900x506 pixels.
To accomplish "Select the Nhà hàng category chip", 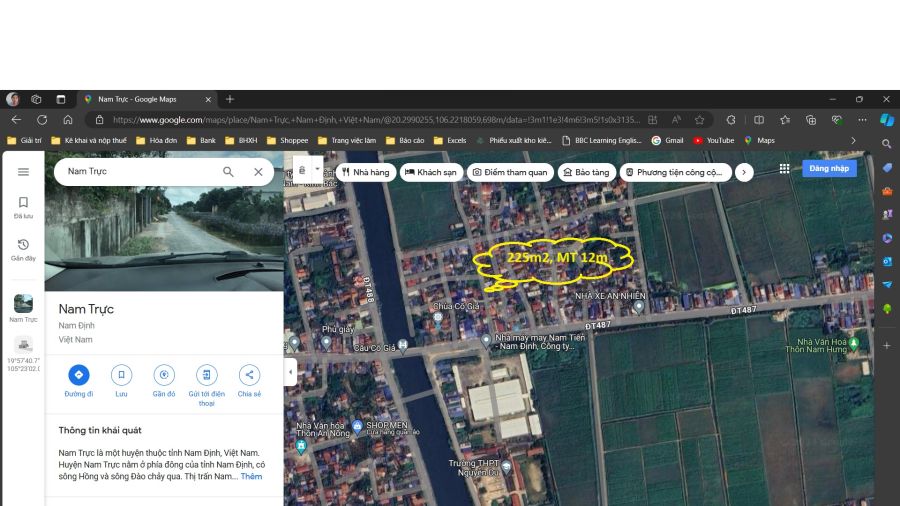I will point(365,172).
